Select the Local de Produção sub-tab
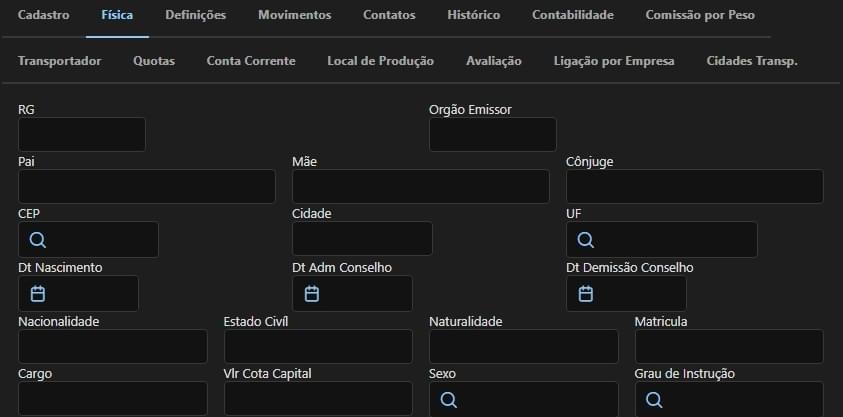 (381, 61)
